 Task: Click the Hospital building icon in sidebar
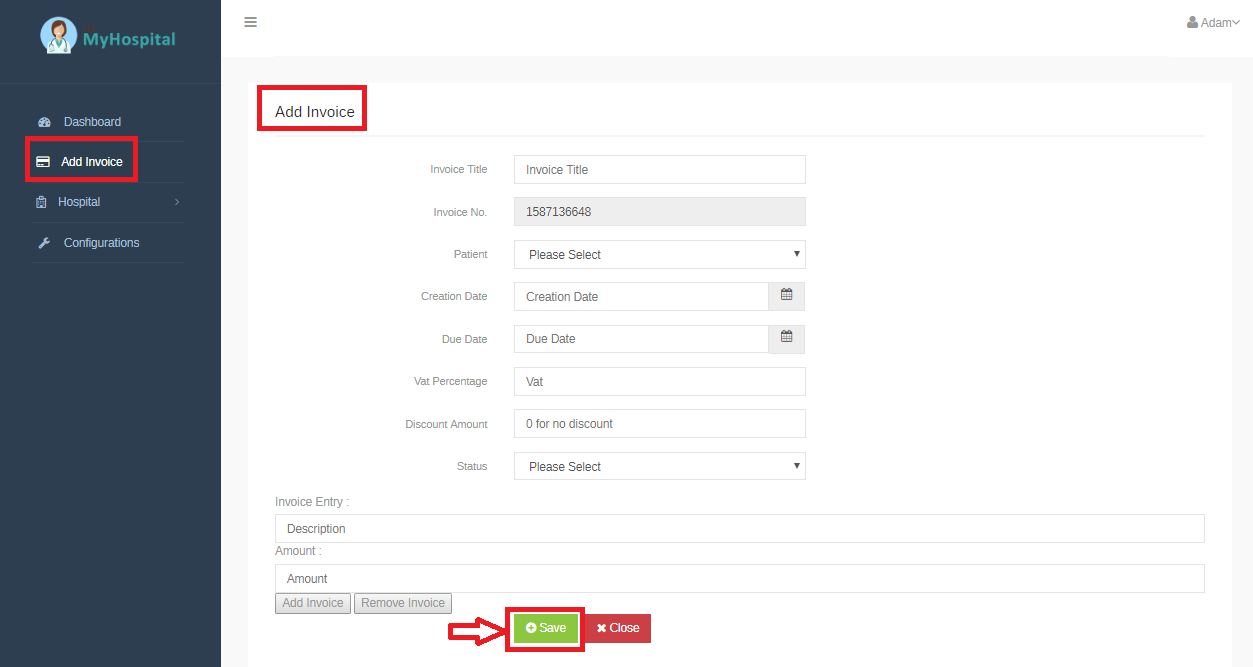(x=41, y=202)
